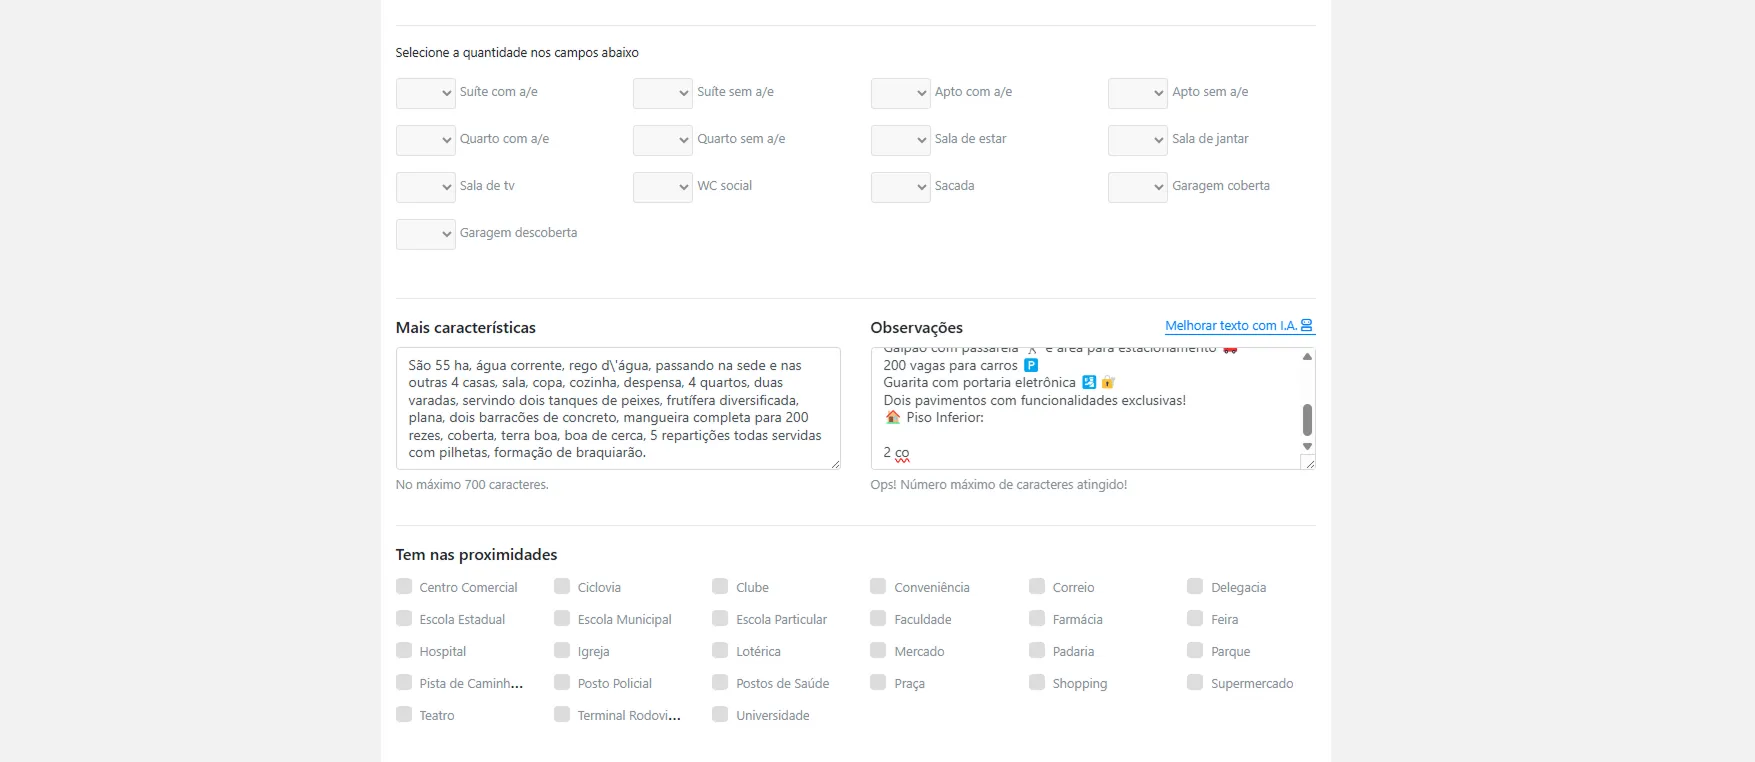Enable the Hospital checkbox
Image resolution: width=1755 pixels, height=762 pixels.
point(404,651)
